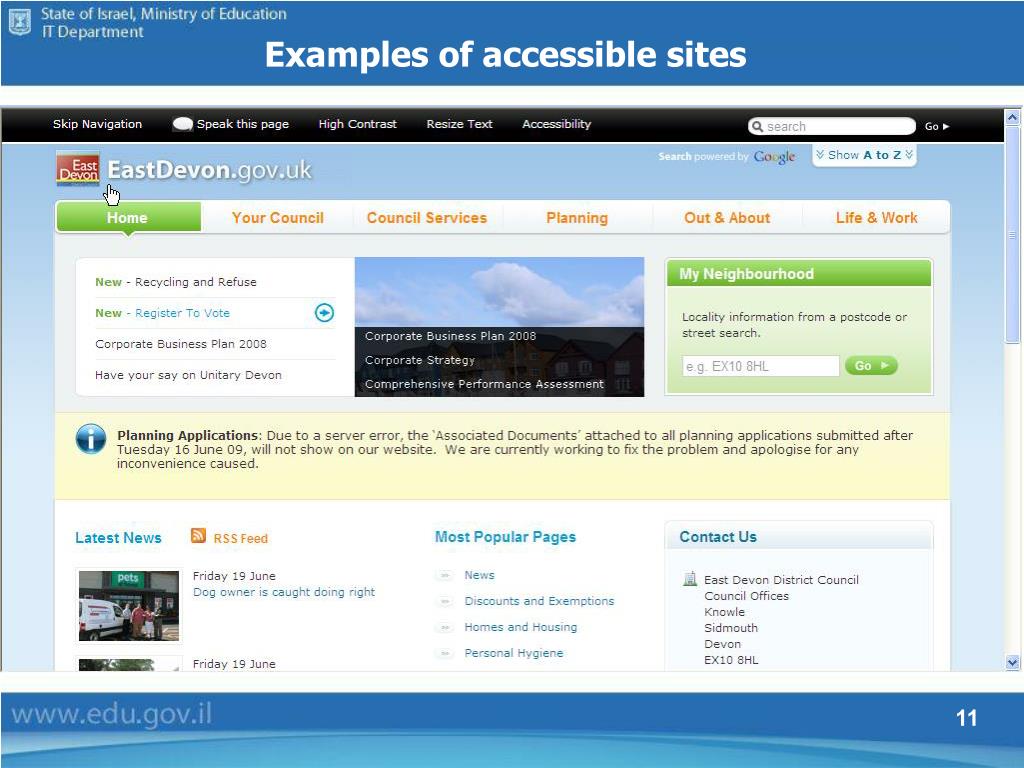The height and width of the screenshot is (768, 1024).
Task: Click the Skip Navigation link
Action: [97, 124]
